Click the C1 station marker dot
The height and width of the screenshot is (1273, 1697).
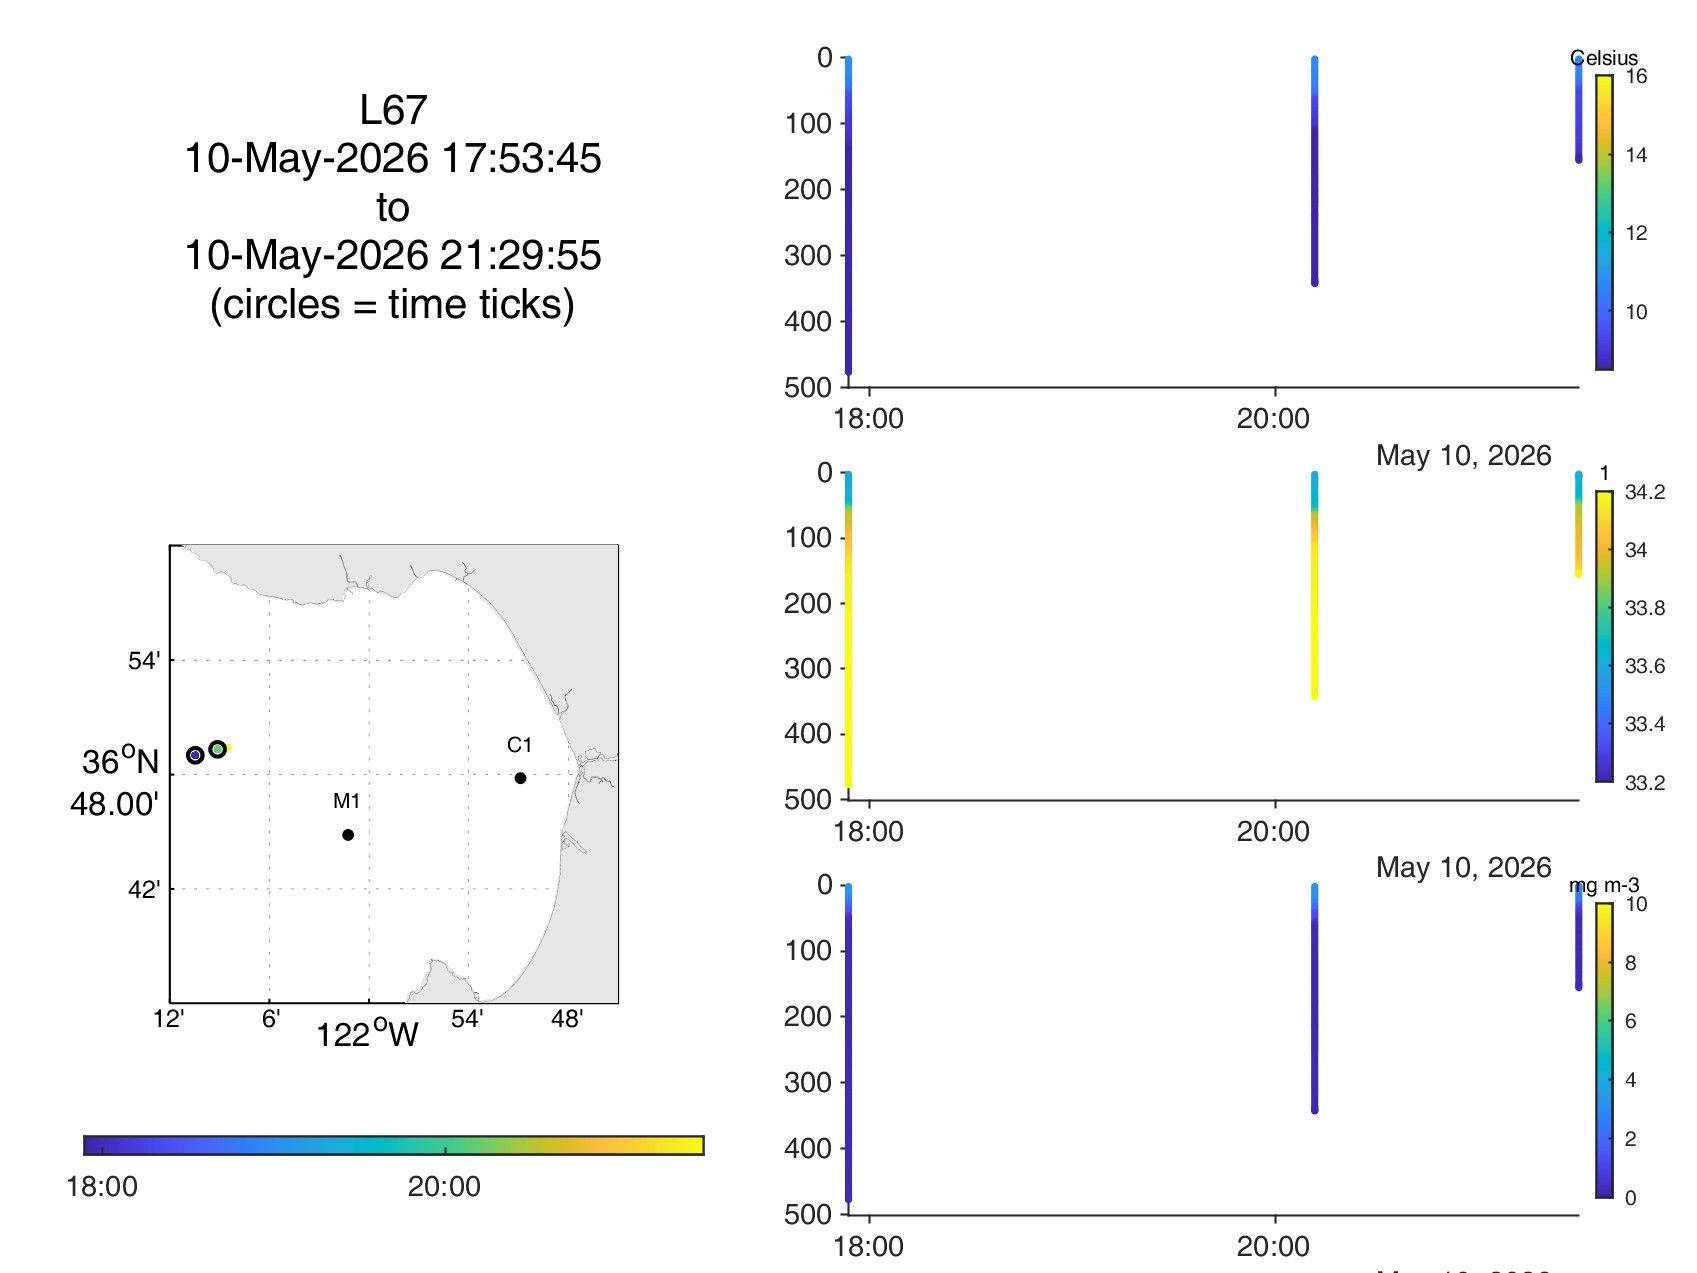coord(520,778)
